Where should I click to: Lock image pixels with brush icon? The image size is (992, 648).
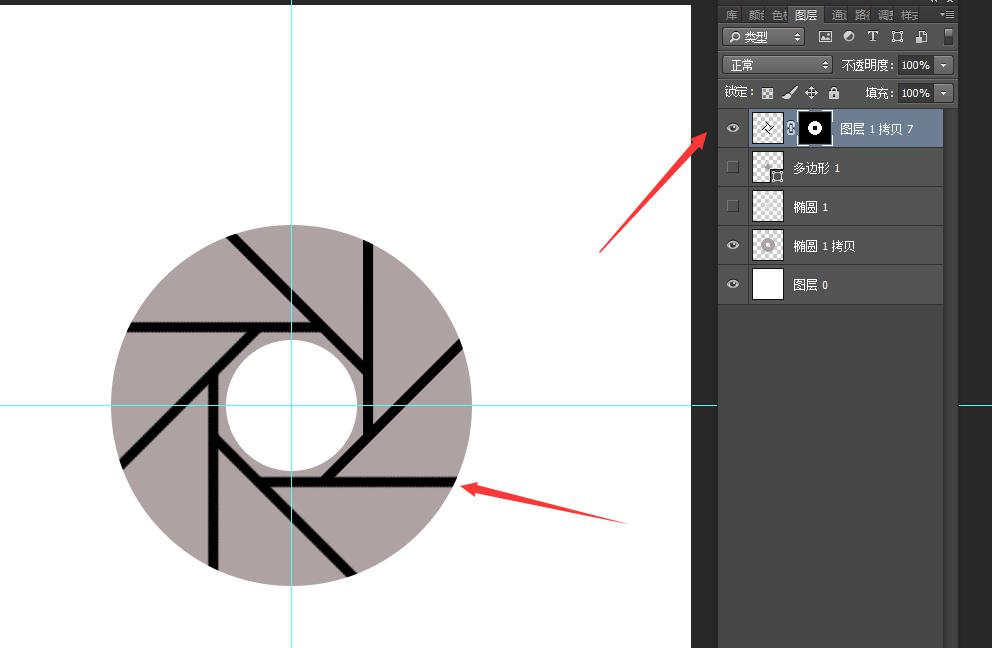pos(790,93)
